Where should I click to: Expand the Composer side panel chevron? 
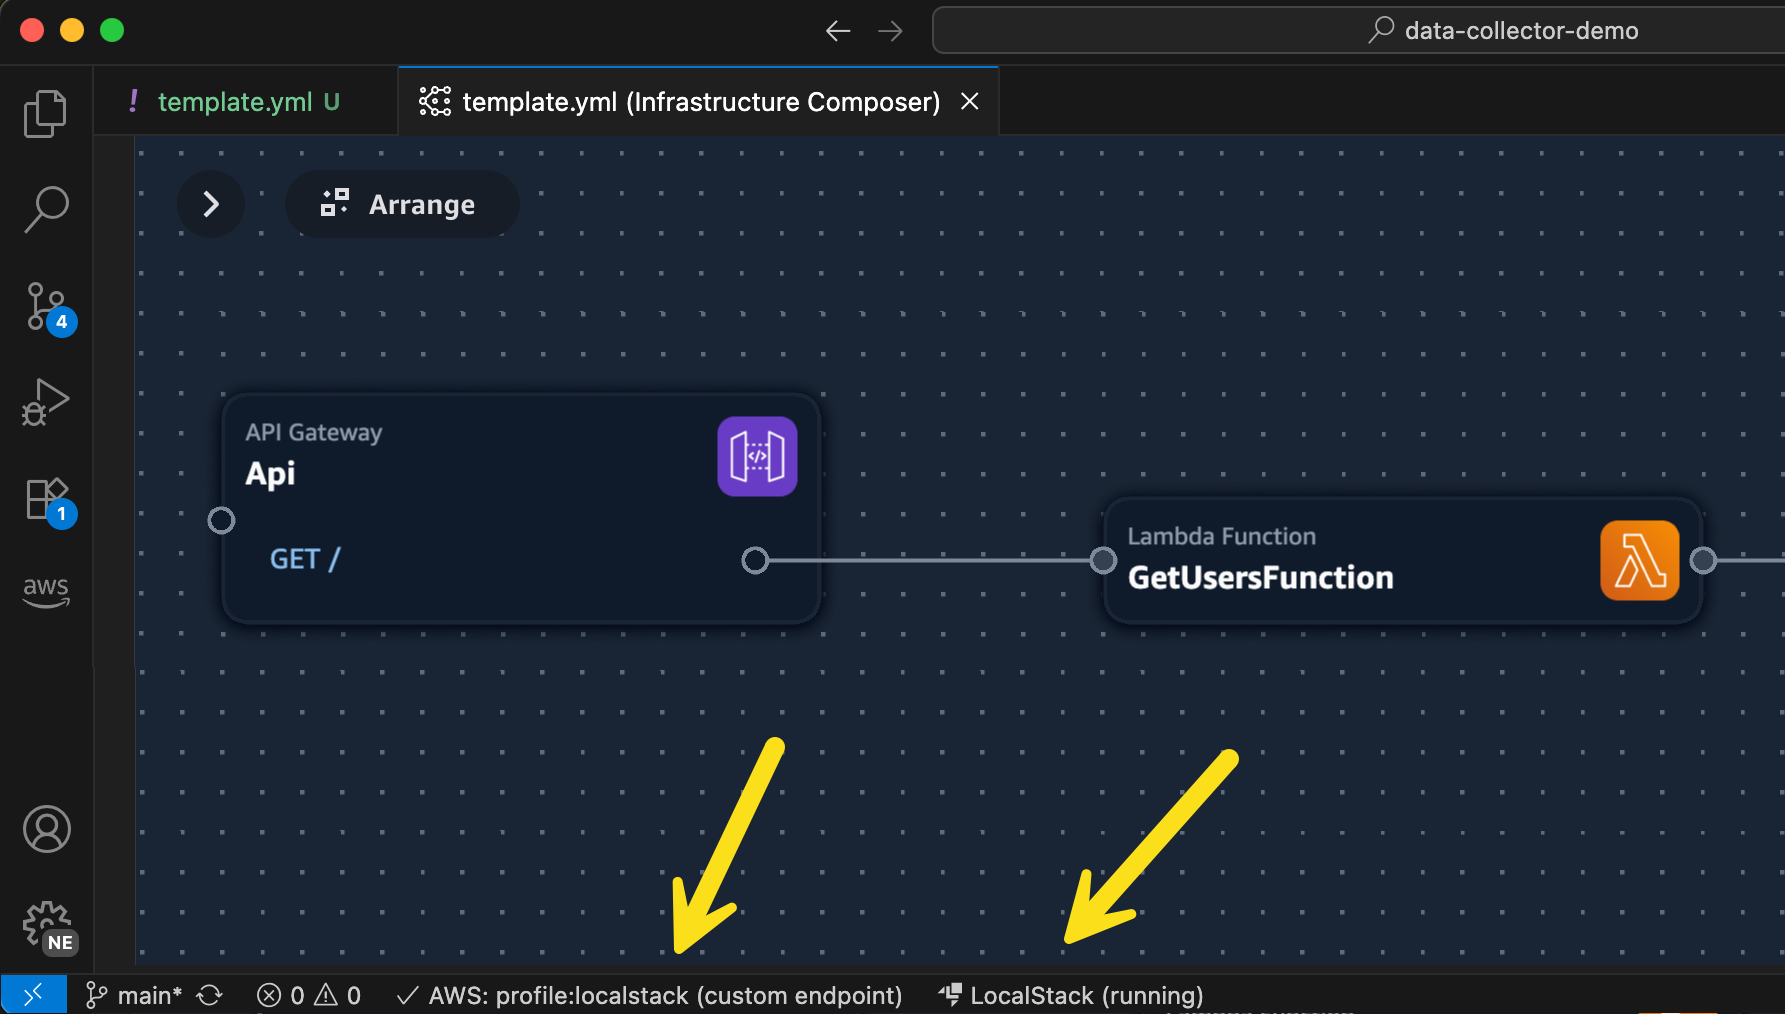click(x=211, y=204)
